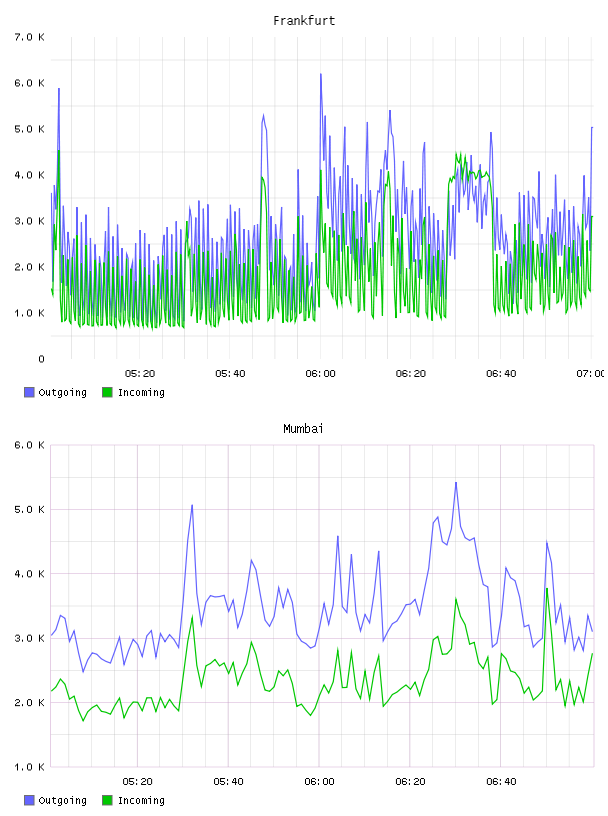Click the 06:20 time label in Mumbai chart
Image resolution: width=608 pixels, height=816 pixels.
click(410, 782)
